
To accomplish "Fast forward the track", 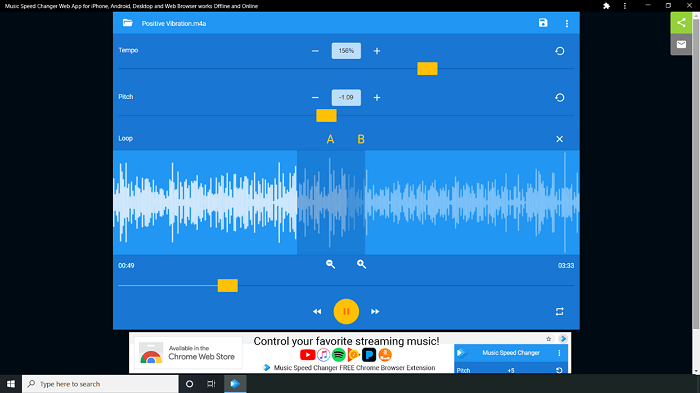I will (375, 312).
